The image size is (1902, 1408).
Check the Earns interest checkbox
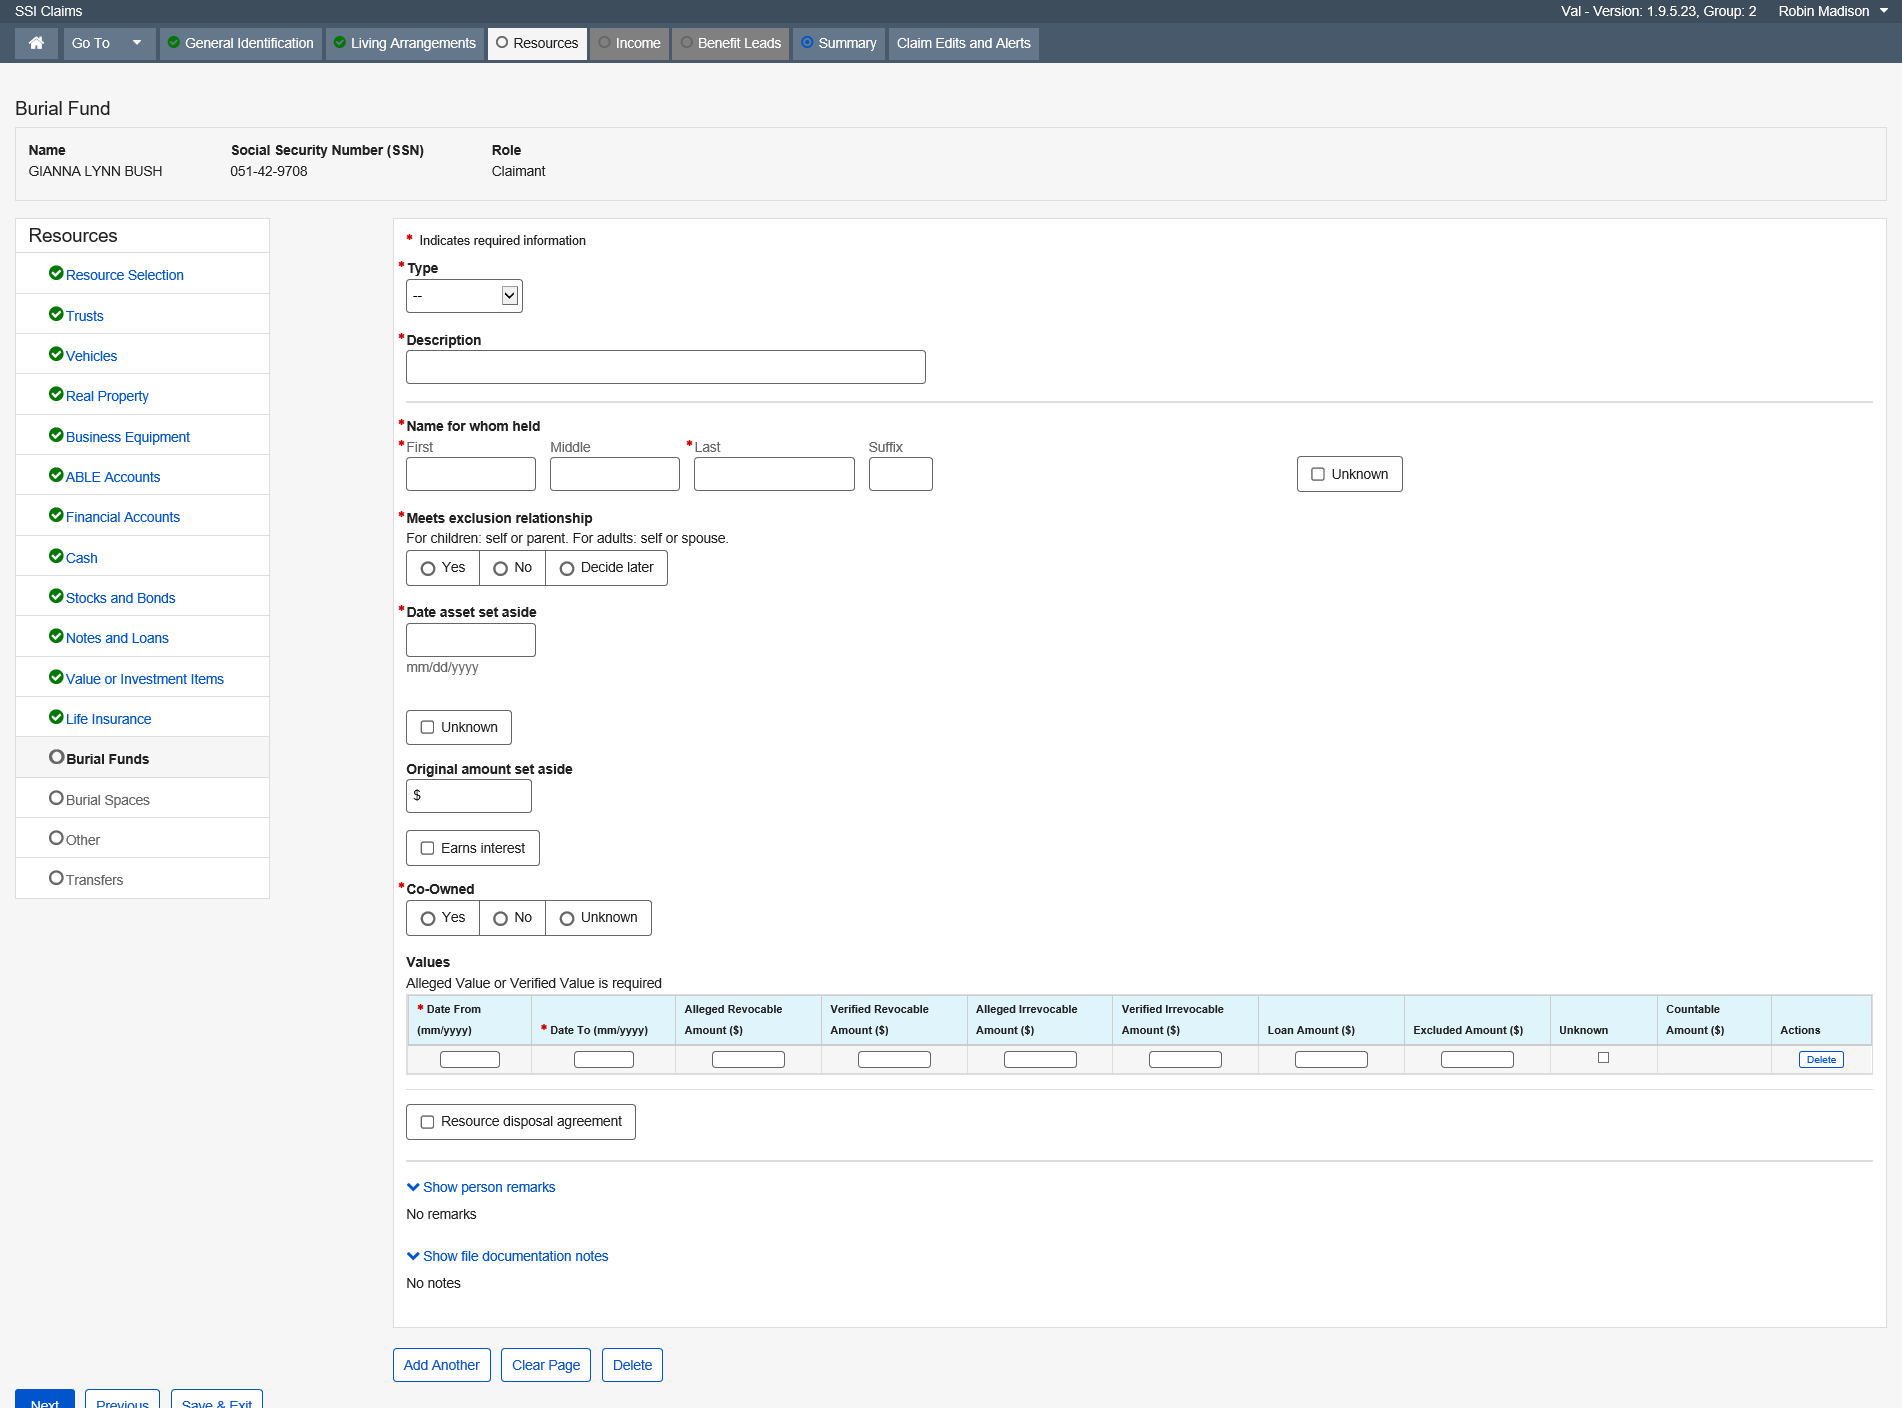[x=428, y=848]
